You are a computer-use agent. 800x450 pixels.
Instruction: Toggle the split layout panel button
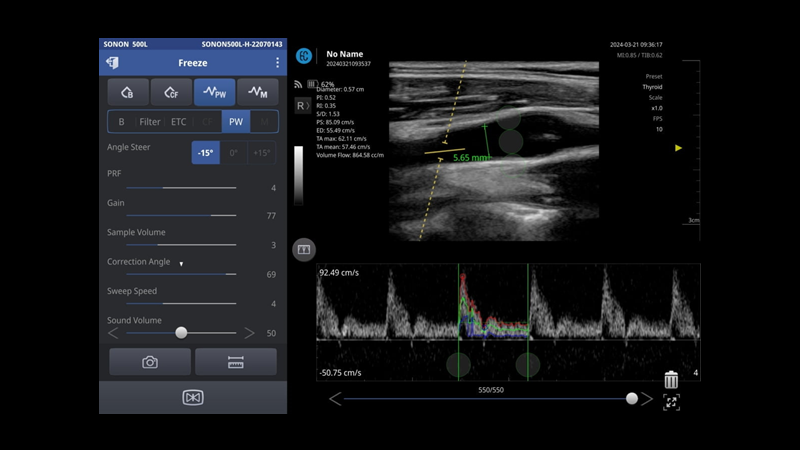[x=304, y=249]
